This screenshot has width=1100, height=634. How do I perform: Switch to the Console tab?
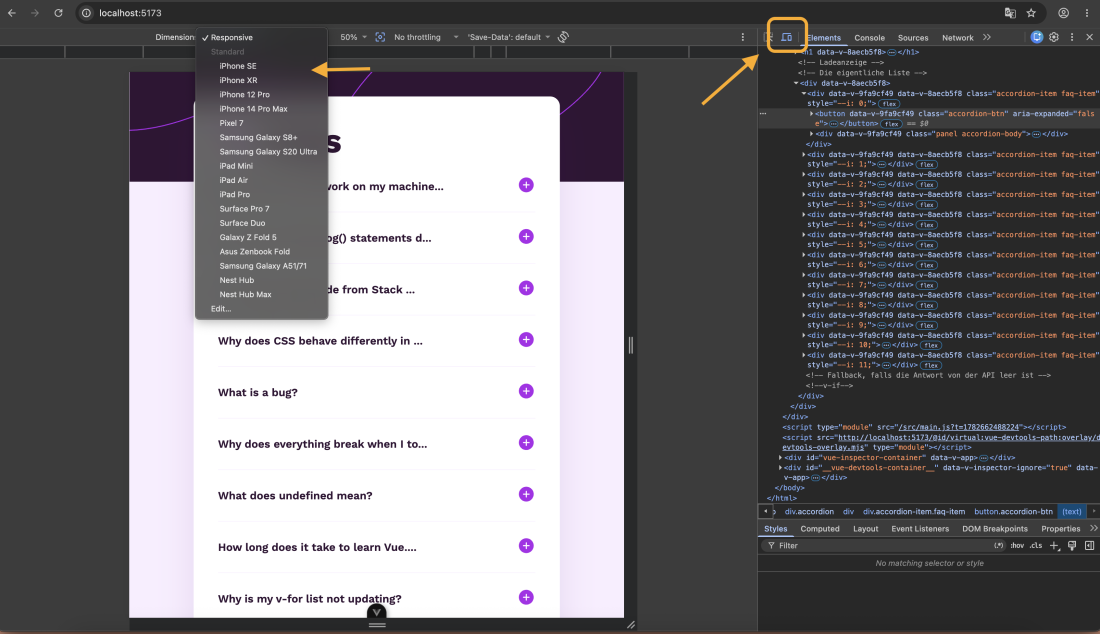(869, 38)
